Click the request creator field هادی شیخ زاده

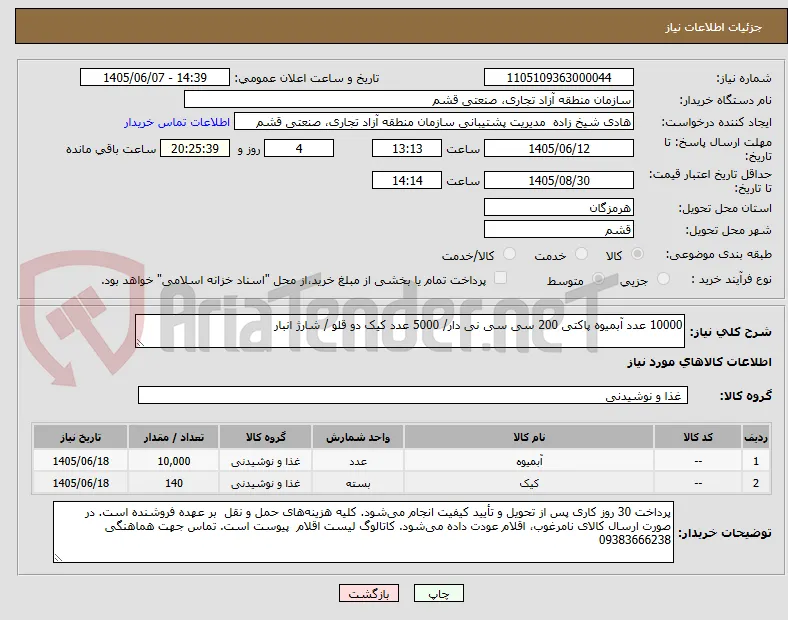[x=434, y=122]
